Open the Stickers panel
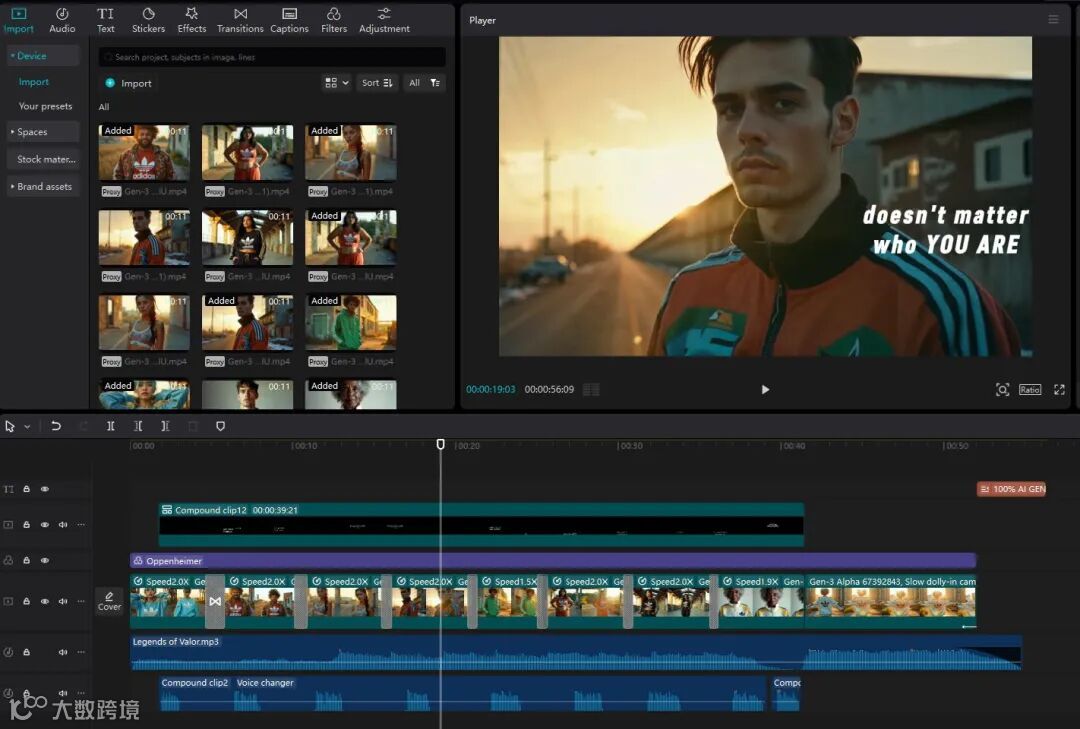 (x=148, y=19)
